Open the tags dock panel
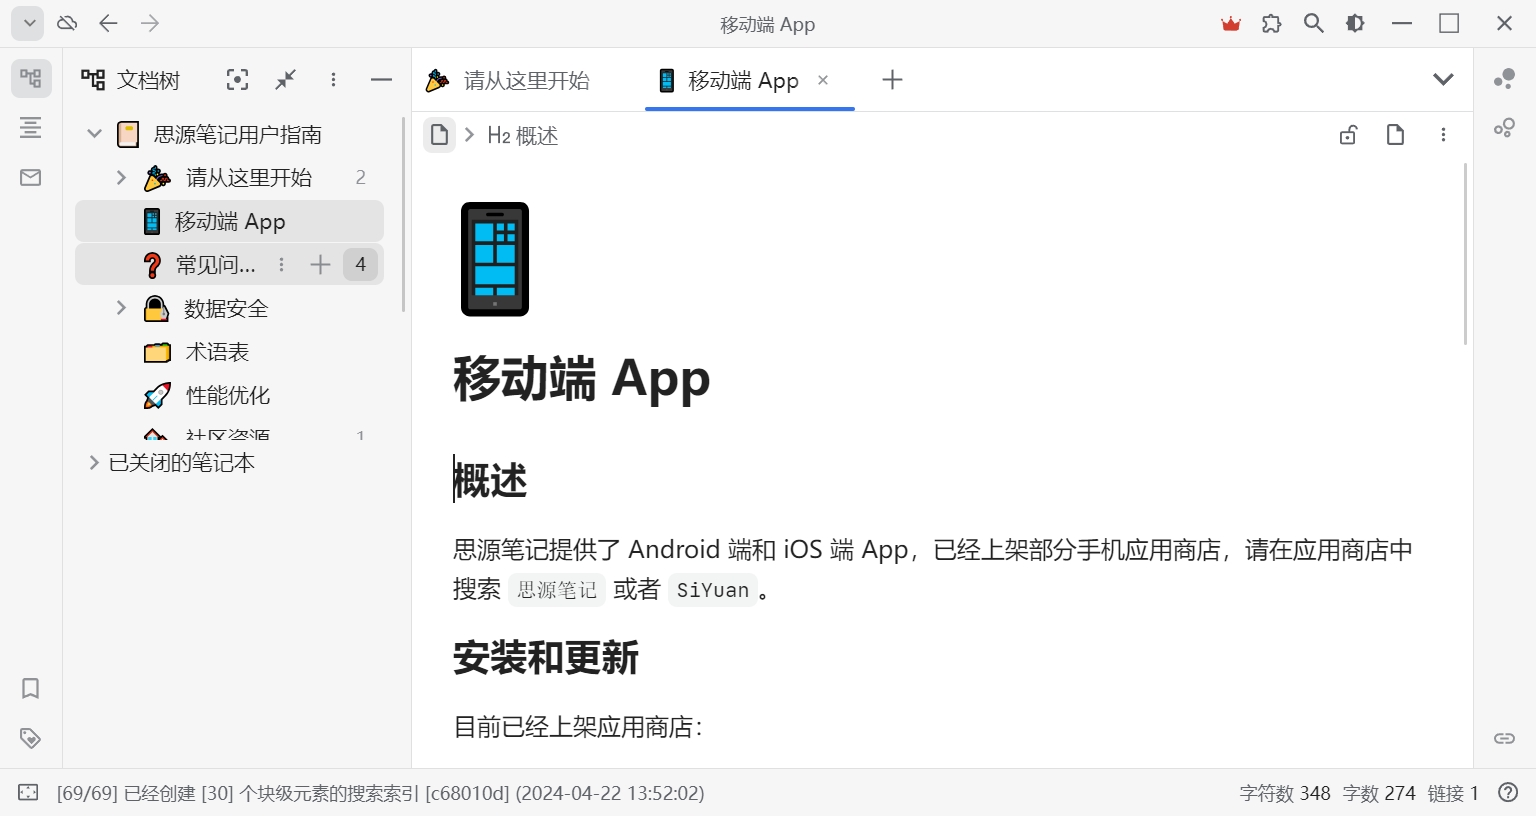The image size is (1536, 816). click(x=31, y=738)
